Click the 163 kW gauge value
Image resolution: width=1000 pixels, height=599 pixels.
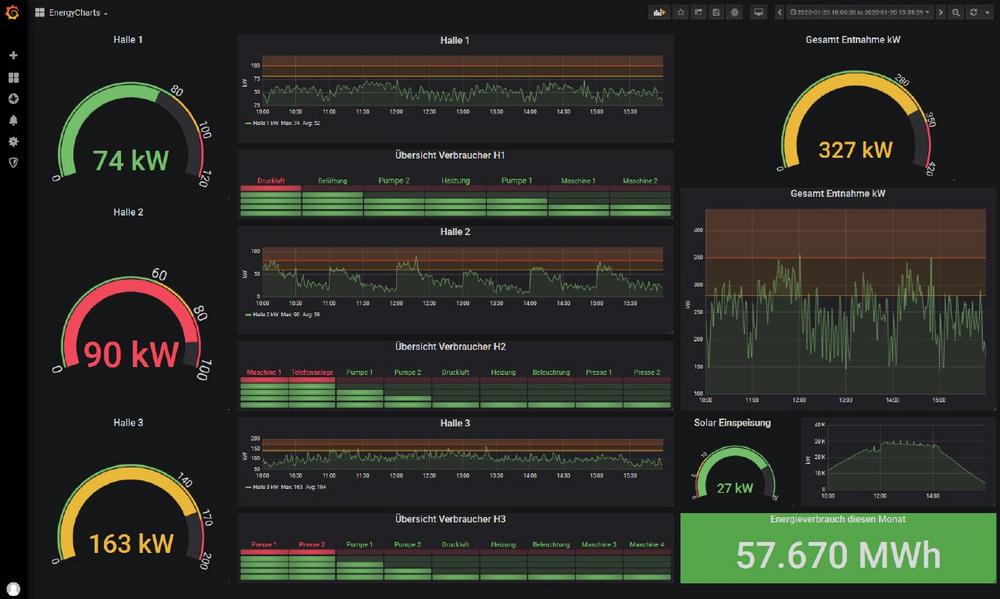click(x=131, y=544)
